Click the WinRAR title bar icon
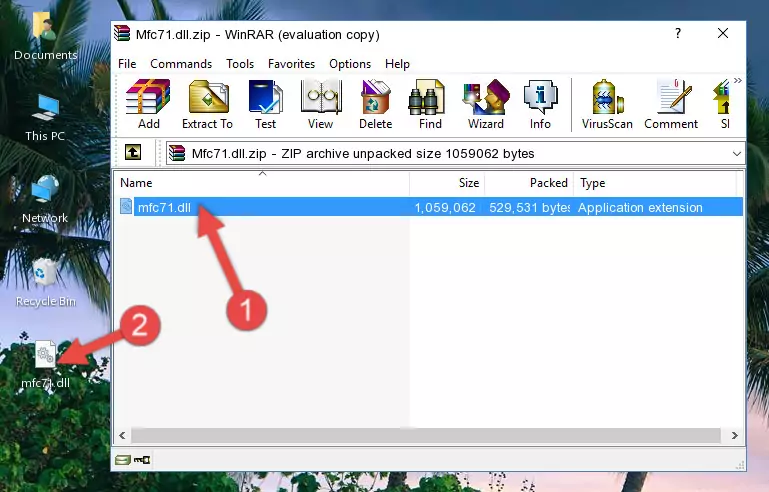The height and width of the screenshot is (492, 769). [x=123, y=34]
